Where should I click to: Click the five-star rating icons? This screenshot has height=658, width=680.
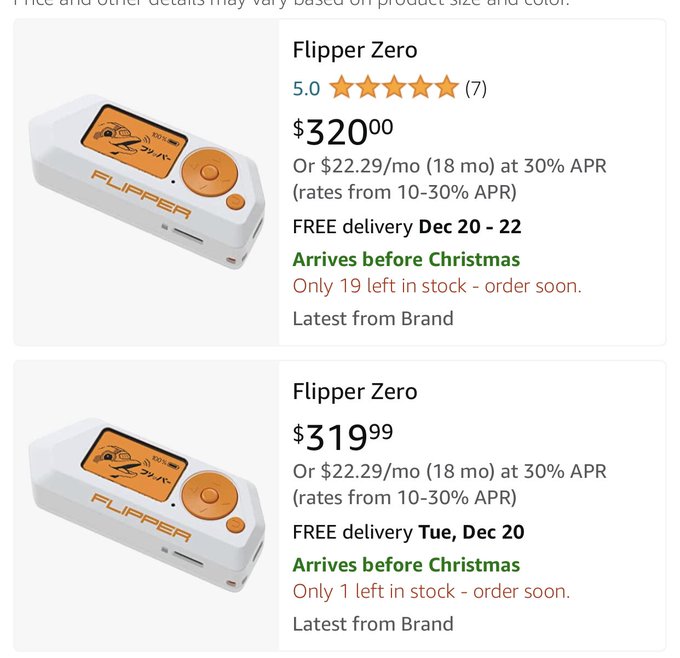(x=394, y=88)
